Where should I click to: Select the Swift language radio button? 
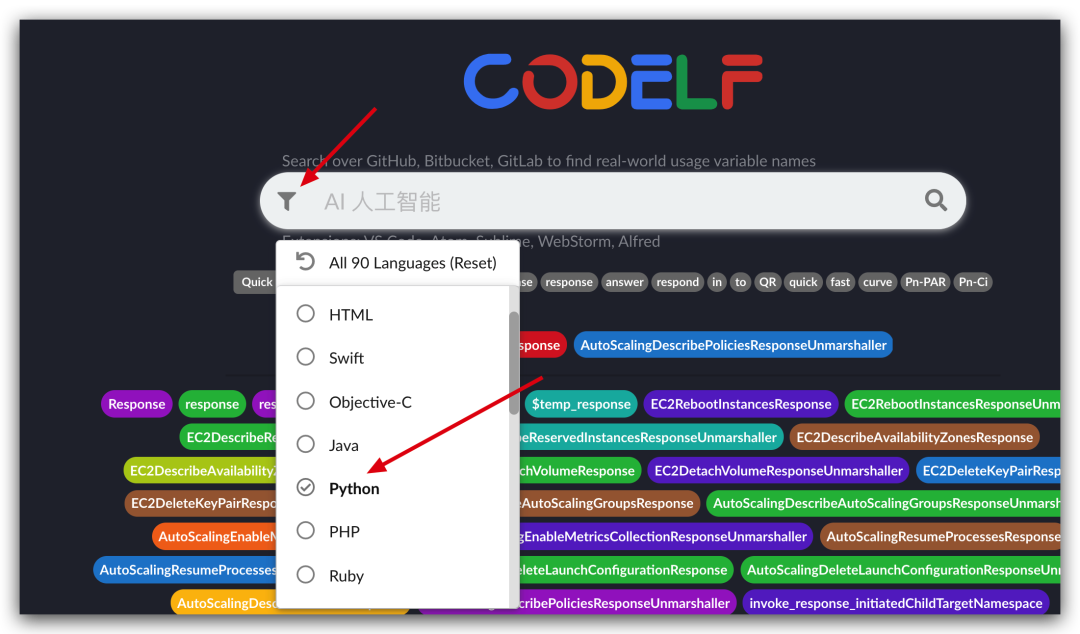tap(305, 357)
